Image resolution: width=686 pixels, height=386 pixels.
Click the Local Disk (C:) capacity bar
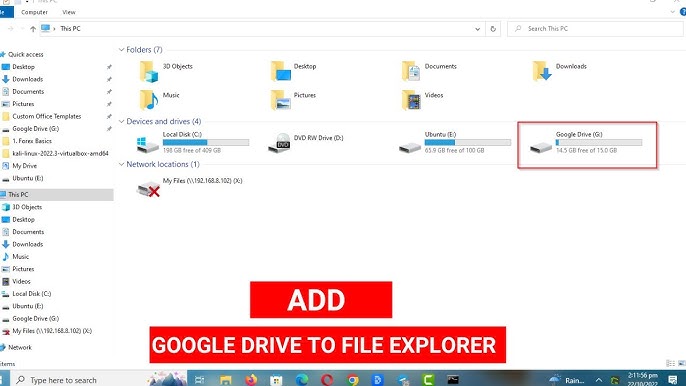tap(206, 142)
